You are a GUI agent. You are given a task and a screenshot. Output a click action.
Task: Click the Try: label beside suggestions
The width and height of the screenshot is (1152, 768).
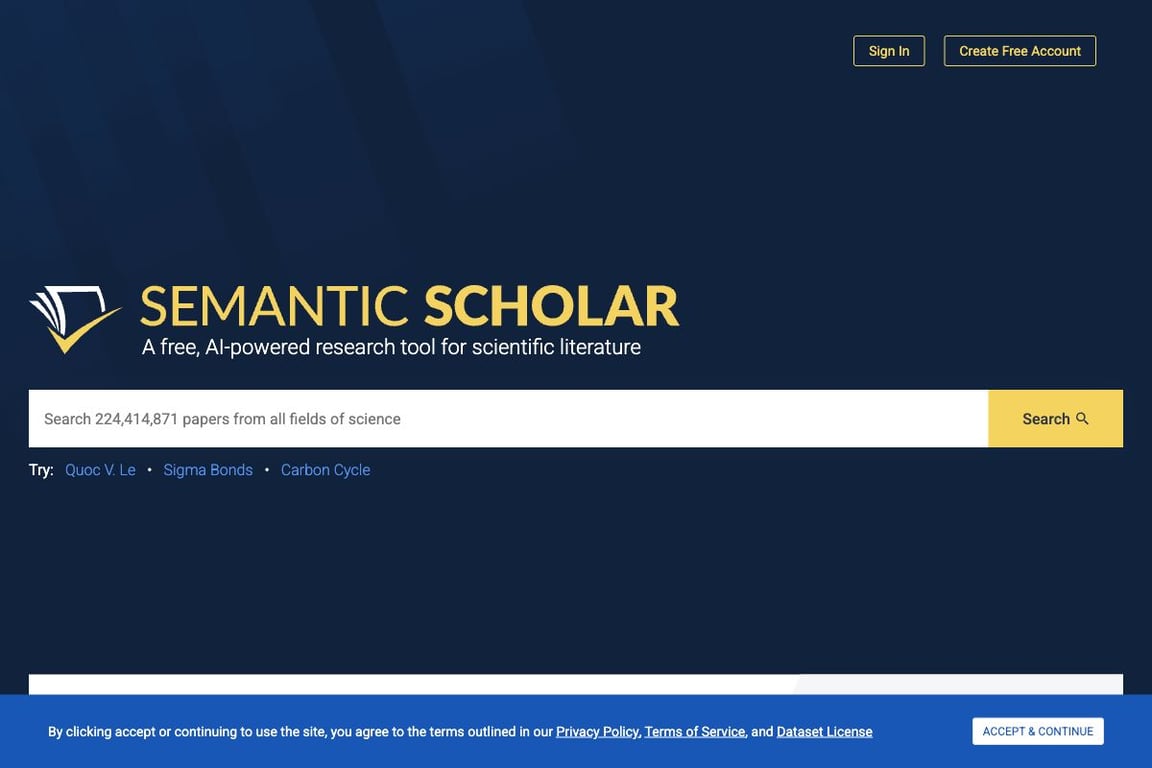point(41,470)
